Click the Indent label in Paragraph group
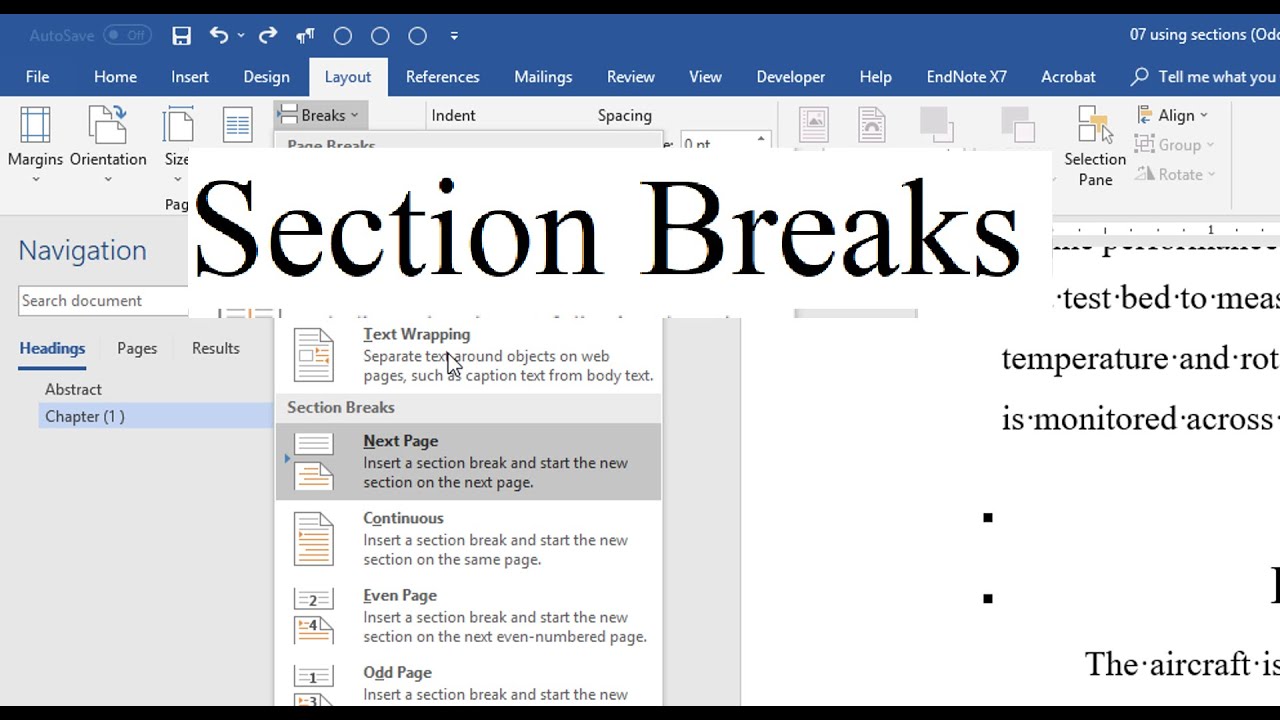Screen dimensions: 1280x720 tap(453, 115)
